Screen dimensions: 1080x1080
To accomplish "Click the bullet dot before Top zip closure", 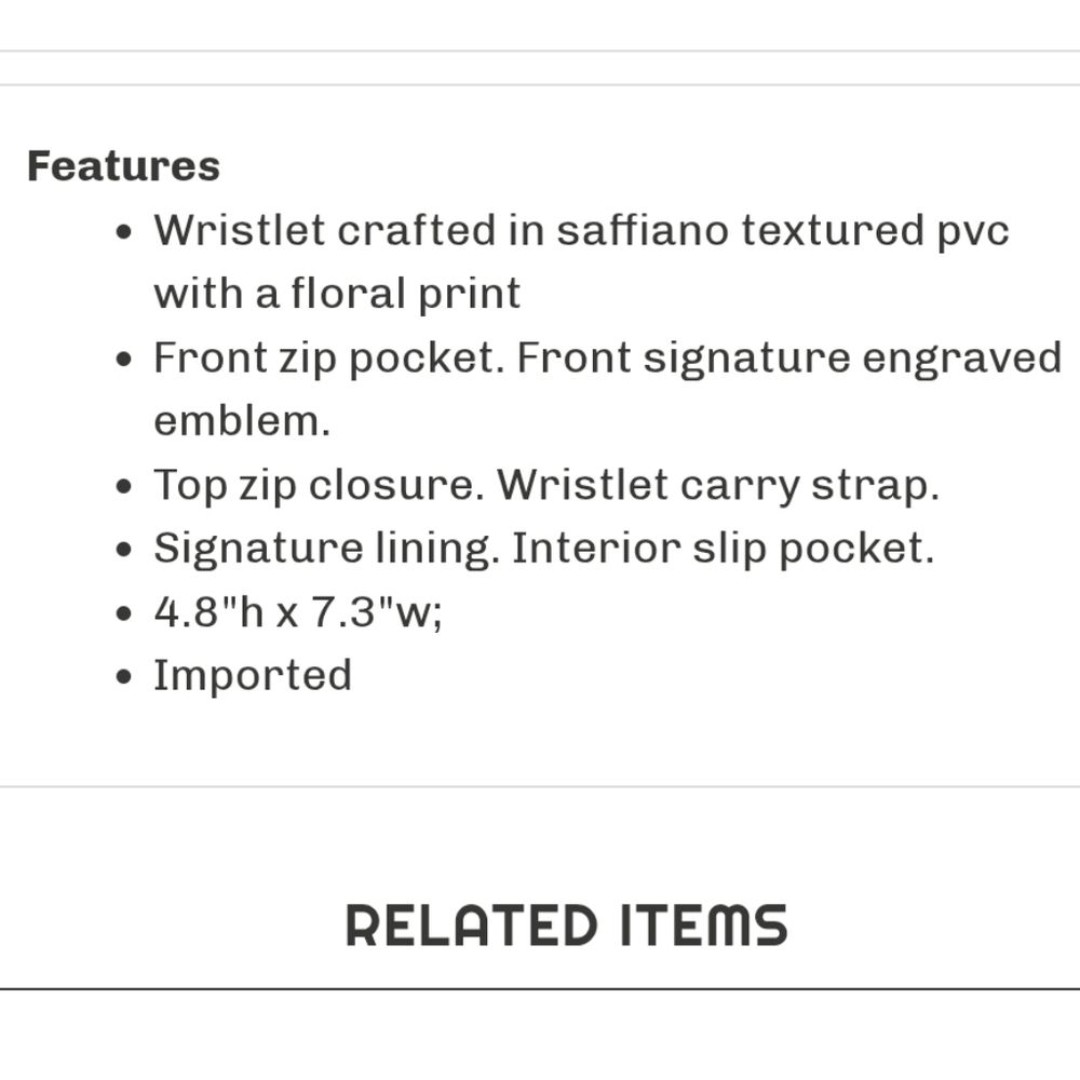I will click(123, 487).
